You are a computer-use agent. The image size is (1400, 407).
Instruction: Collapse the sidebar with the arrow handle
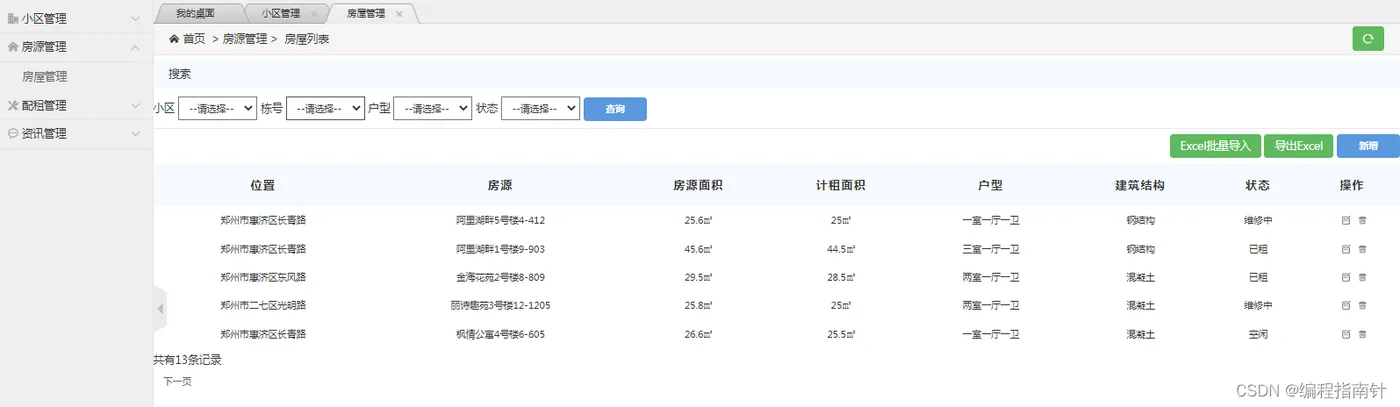click(160, 309)
